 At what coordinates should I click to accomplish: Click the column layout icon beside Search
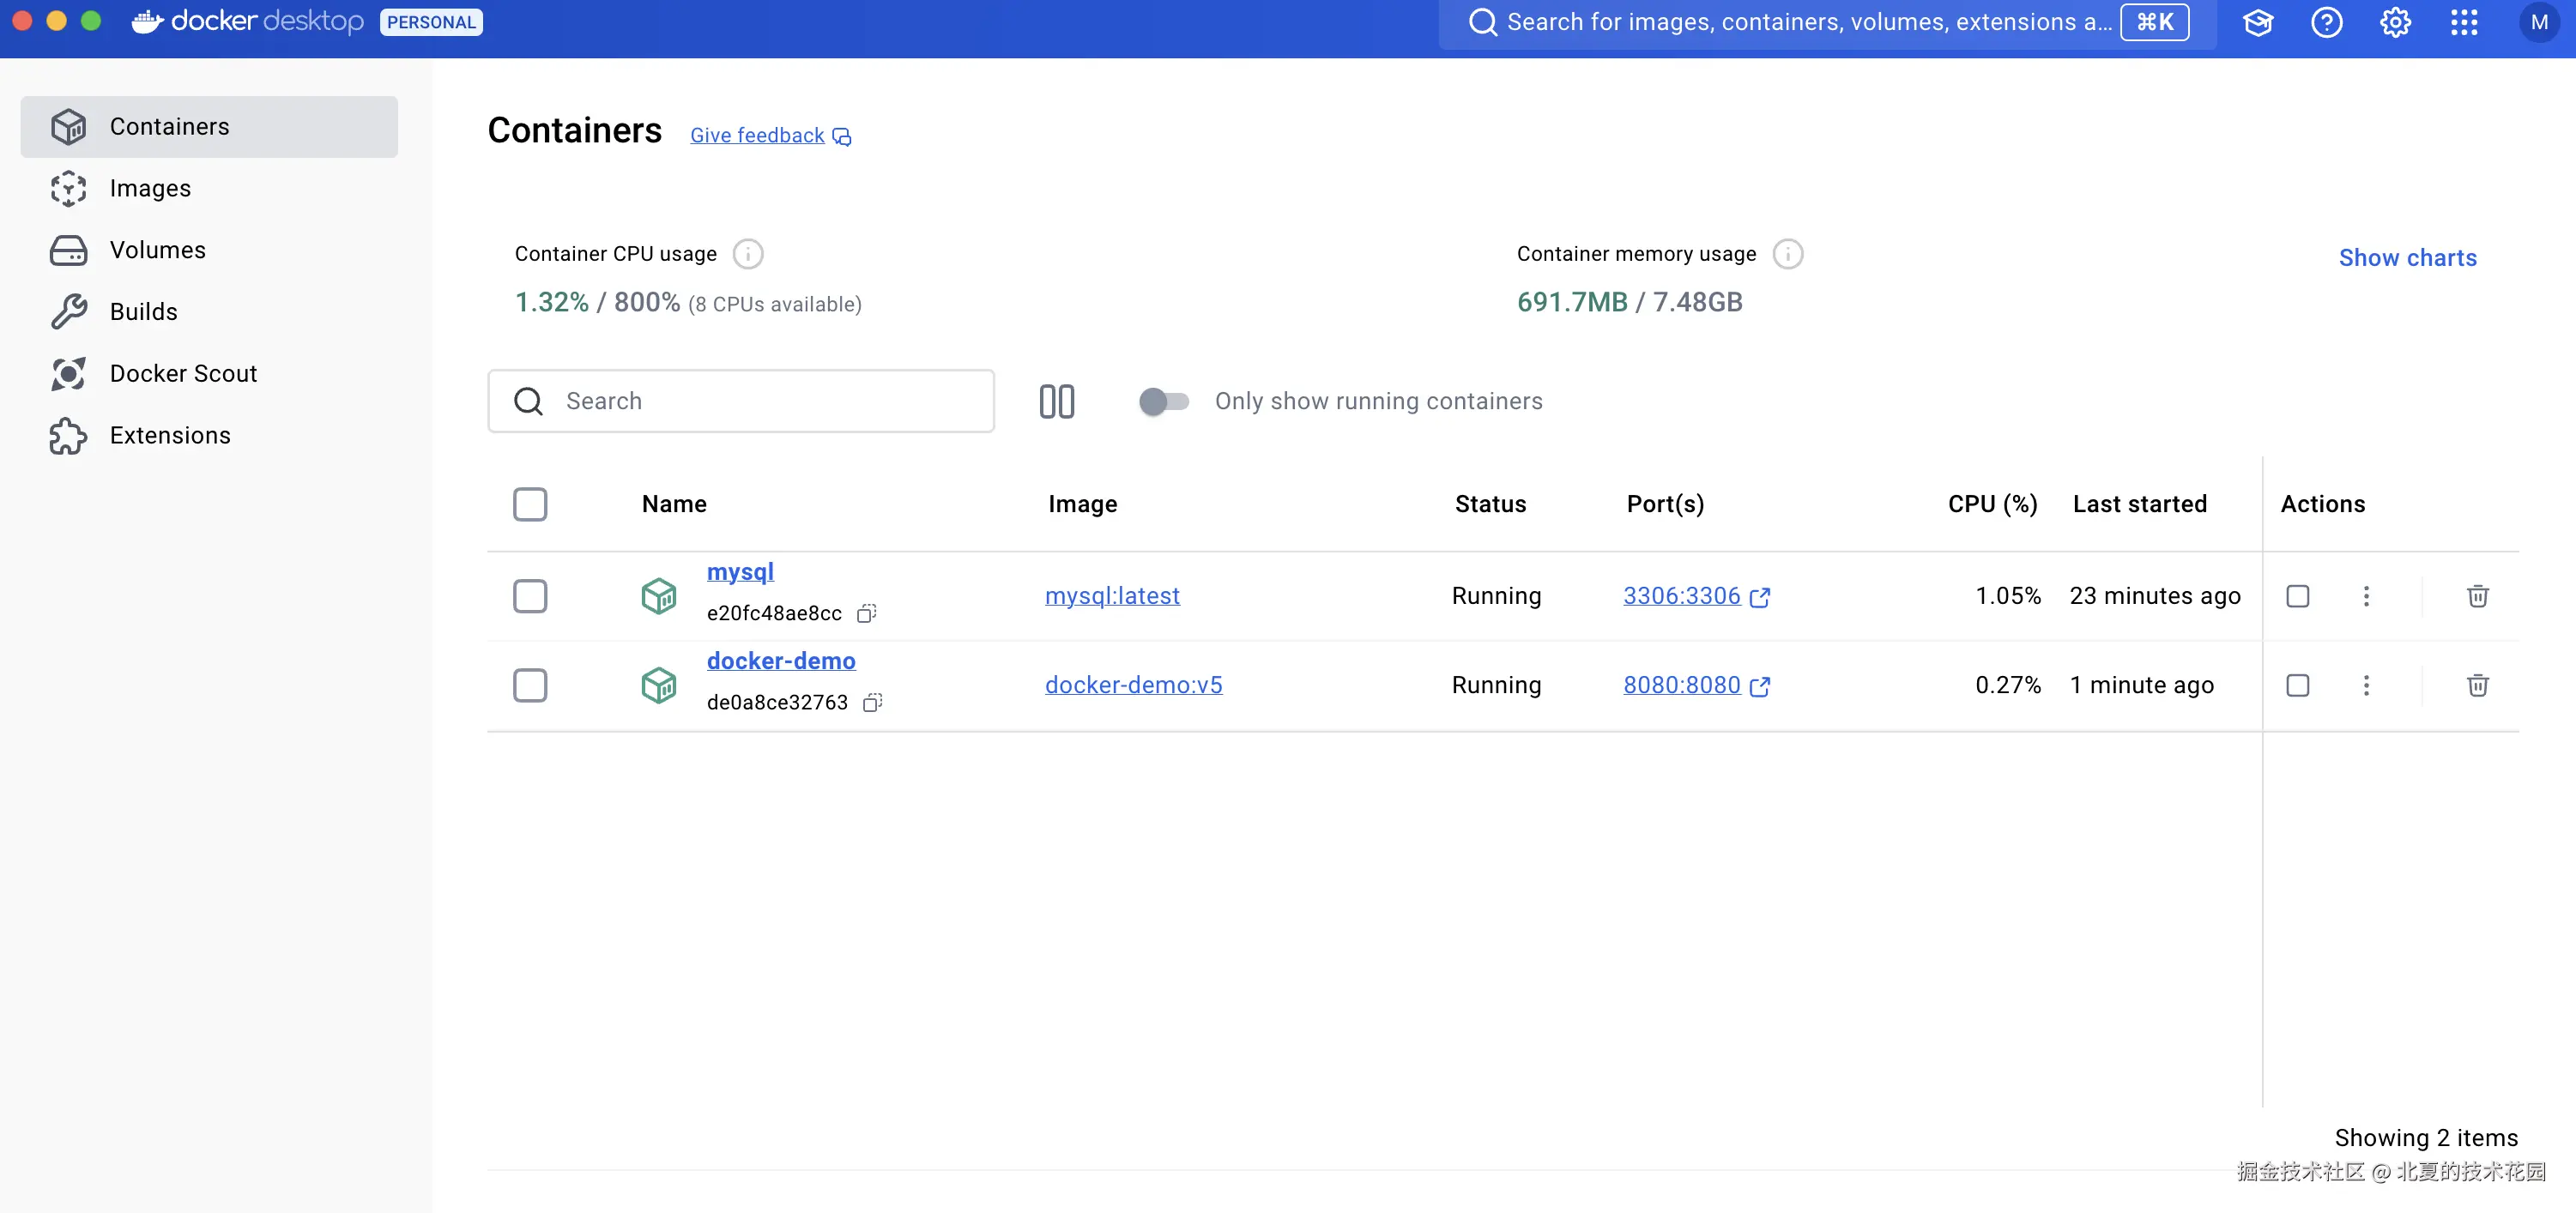click(1056, 401)
